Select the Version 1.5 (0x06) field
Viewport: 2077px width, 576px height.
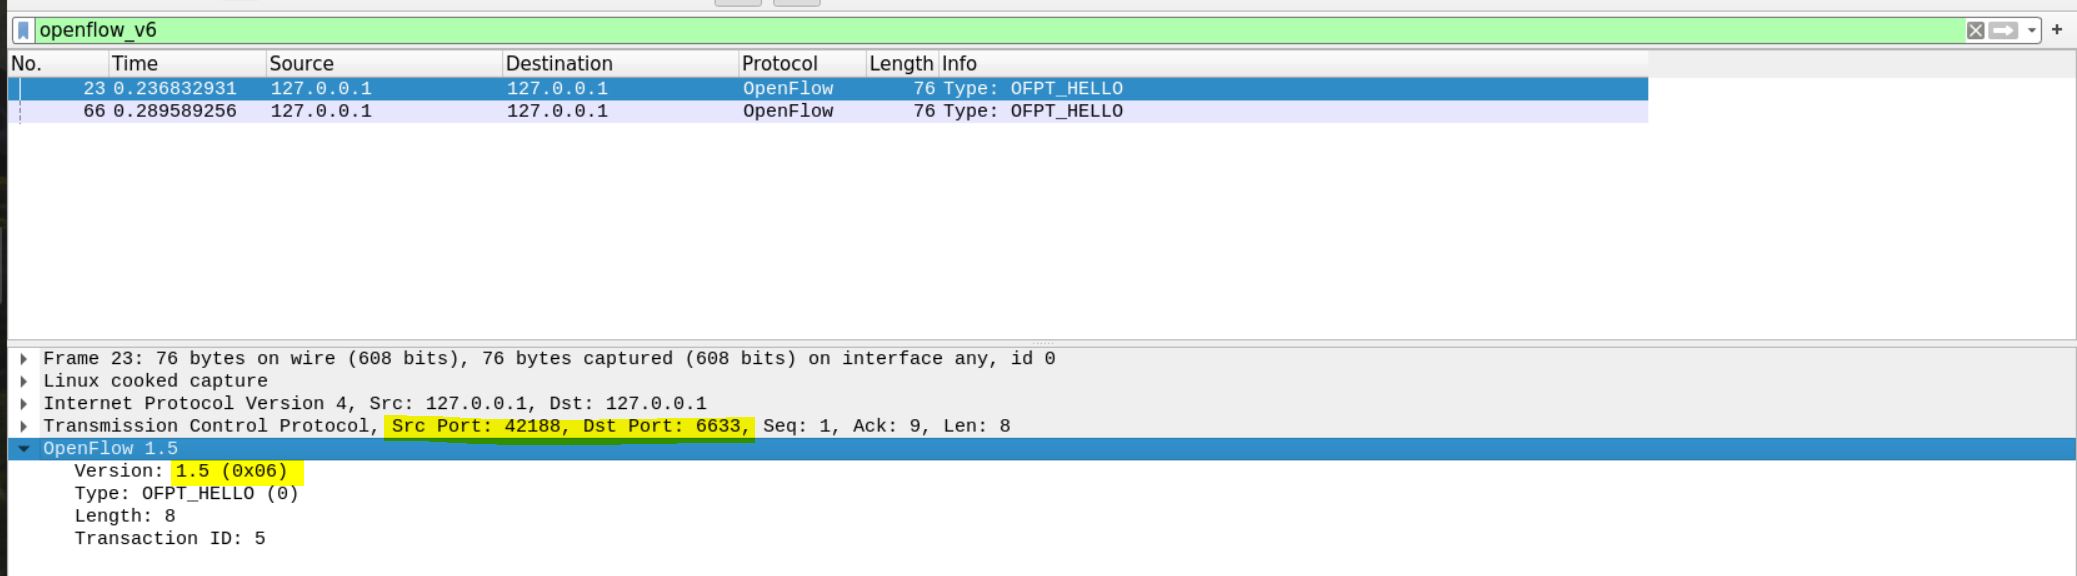(181, 471)
